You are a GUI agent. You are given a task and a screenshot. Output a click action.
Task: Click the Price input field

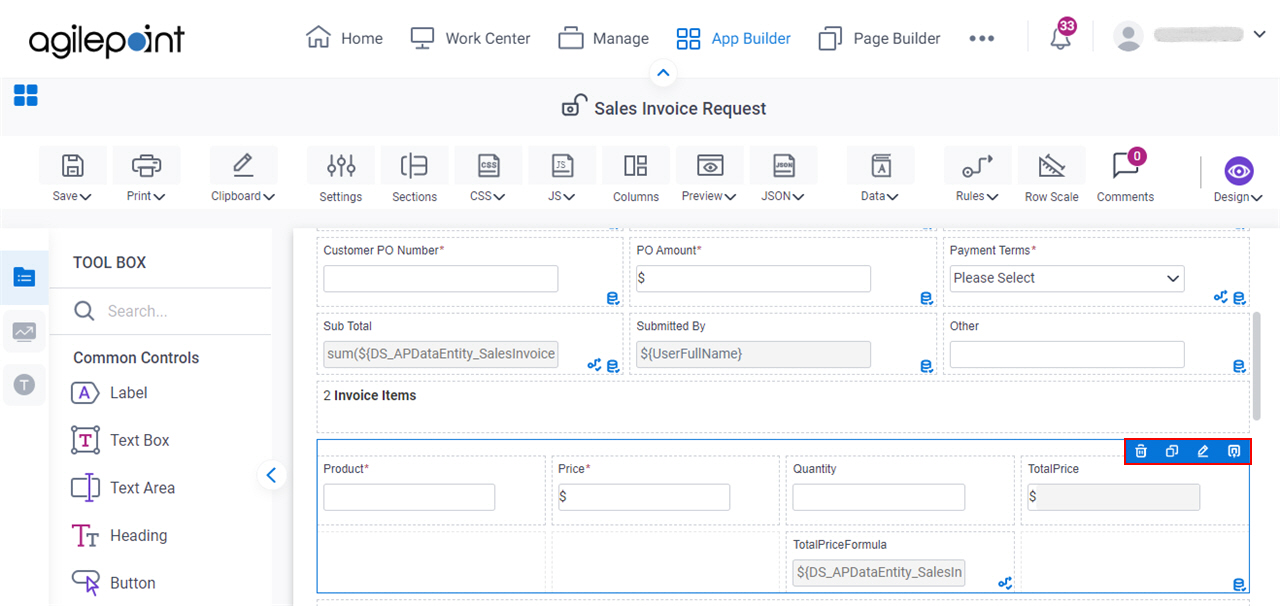pos(644,497)
